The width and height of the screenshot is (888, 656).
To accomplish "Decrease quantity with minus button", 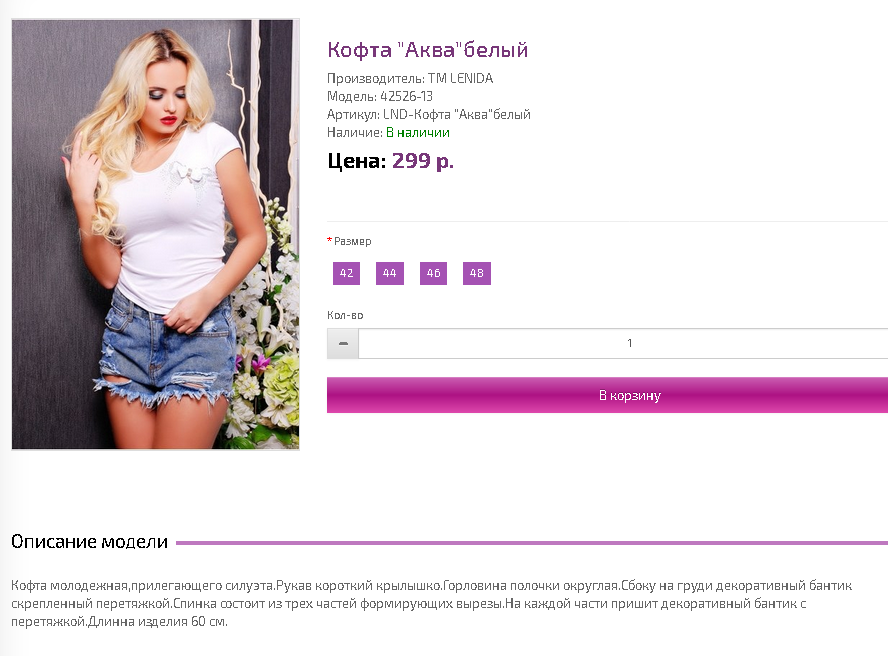I will click(x=343, y=343).
